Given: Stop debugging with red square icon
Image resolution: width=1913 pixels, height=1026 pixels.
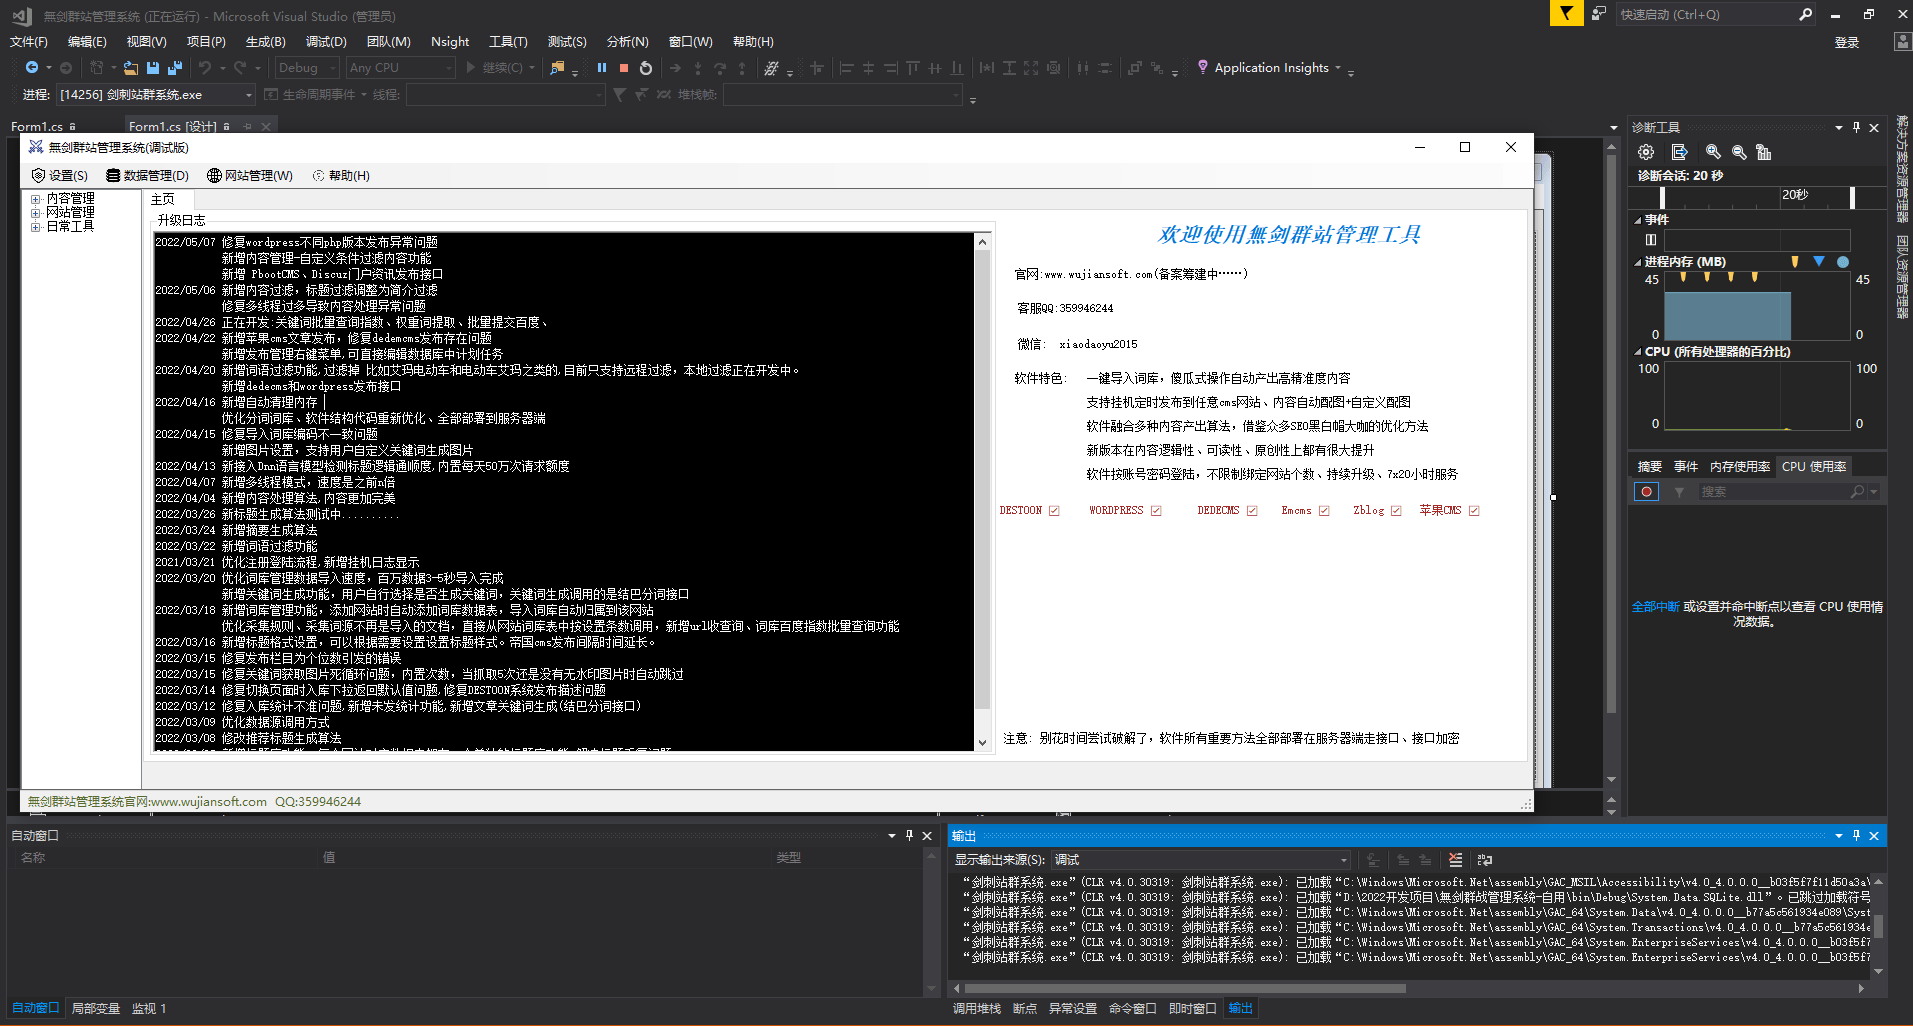Looking at the screenshot, I should [624, 68].
